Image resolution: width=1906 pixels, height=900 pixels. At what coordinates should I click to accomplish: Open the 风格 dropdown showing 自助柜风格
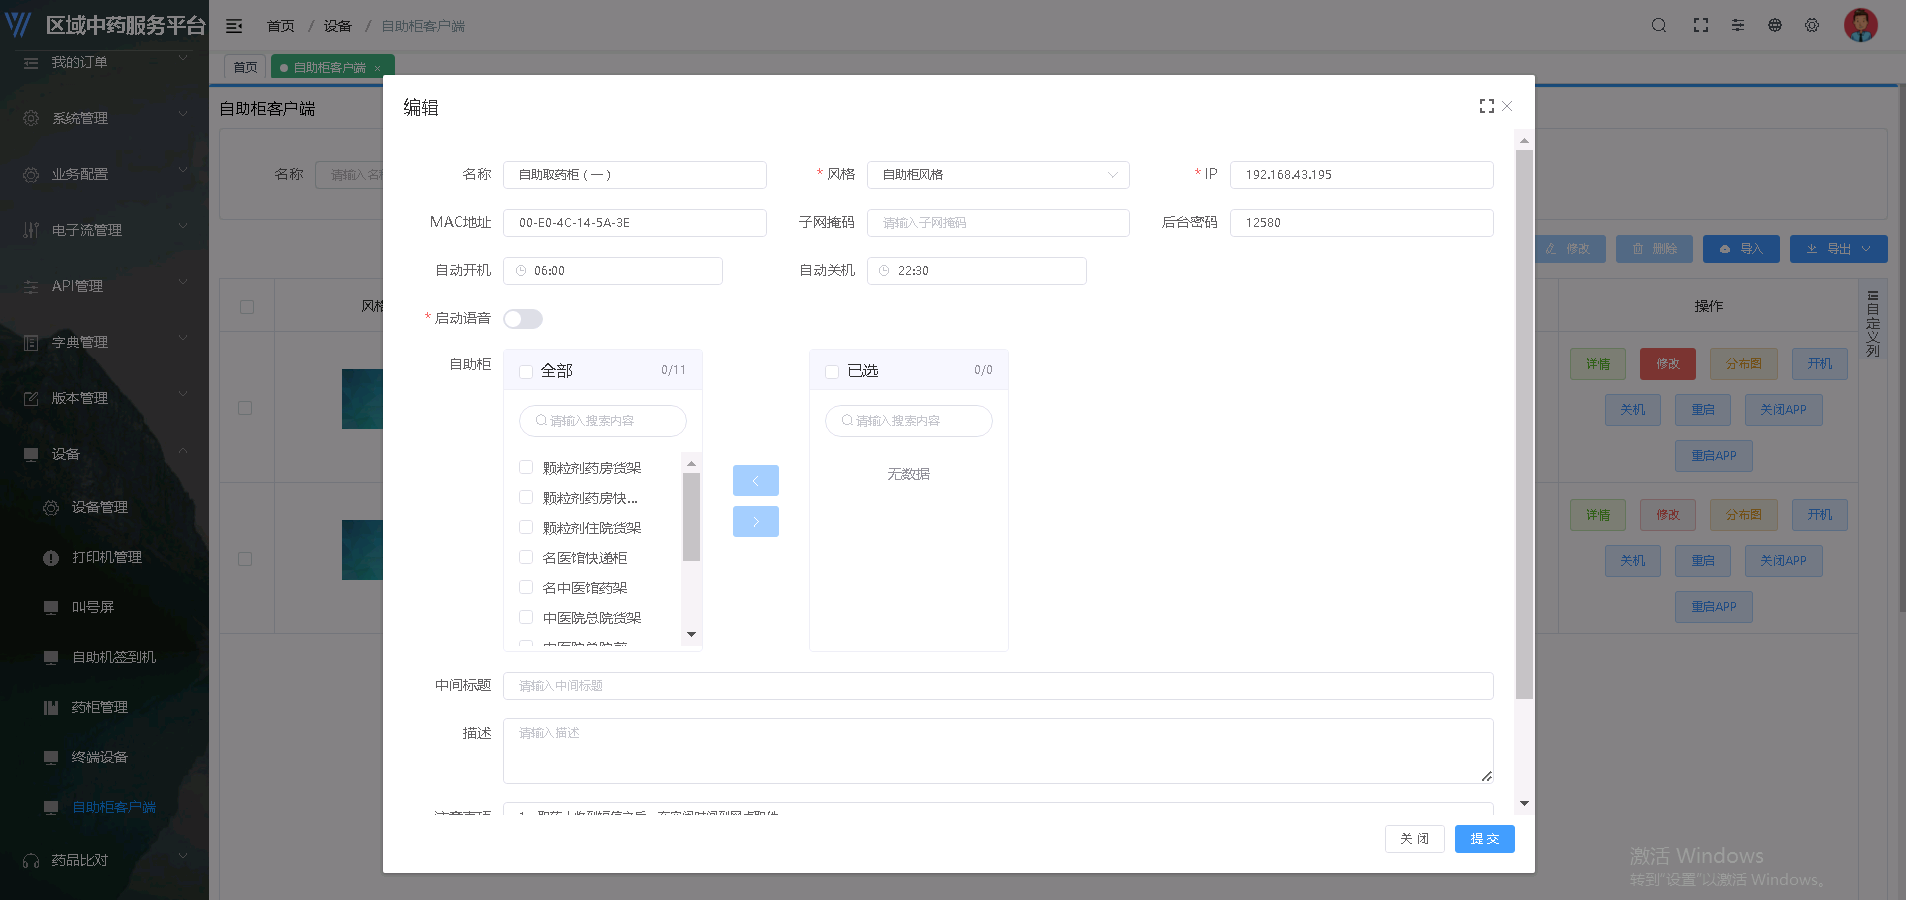tap(998, 175)
